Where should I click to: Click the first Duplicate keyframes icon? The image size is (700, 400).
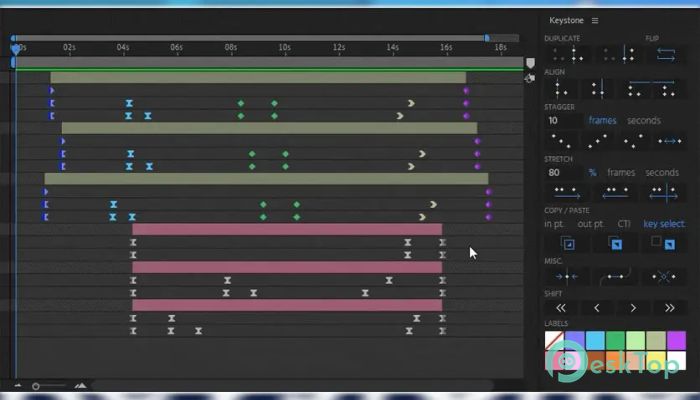[568, 55]
